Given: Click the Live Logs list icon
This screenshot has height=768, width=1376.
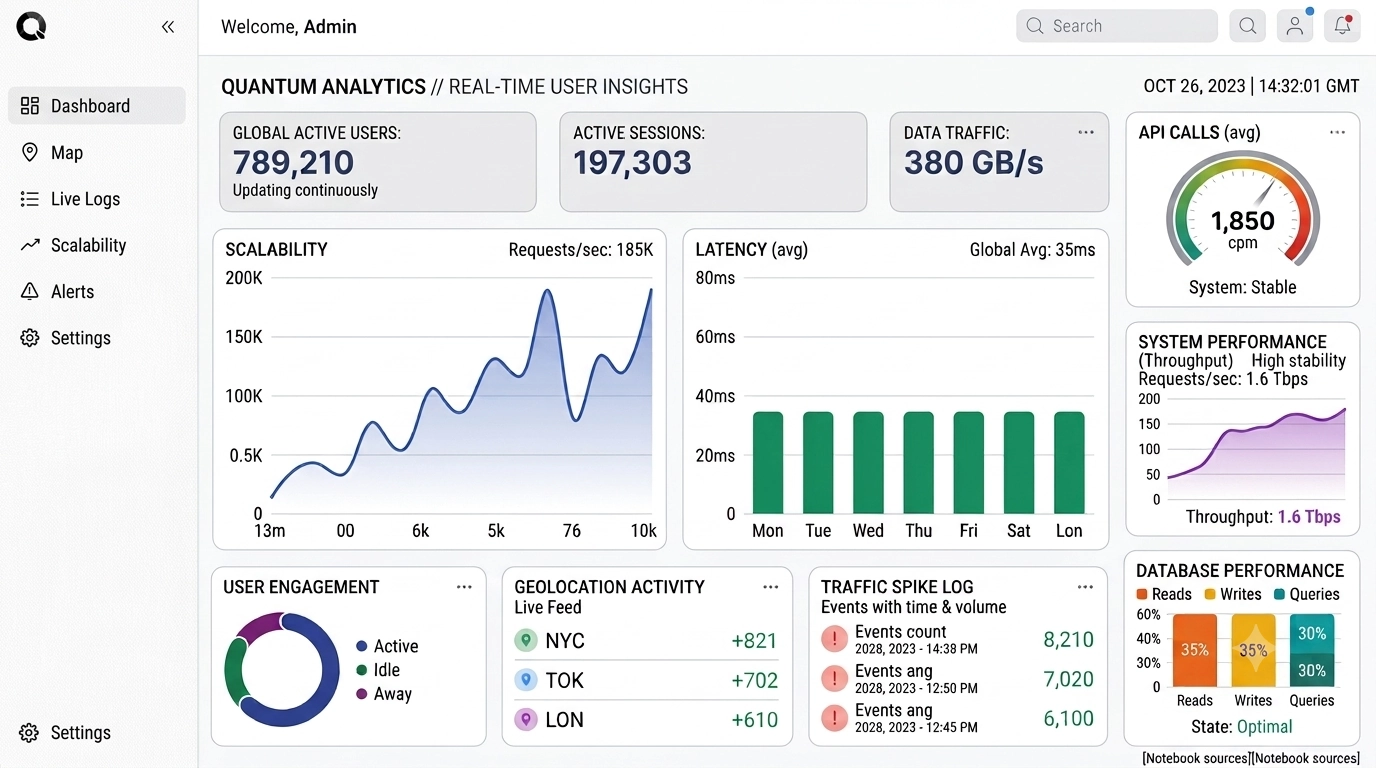Looking at the screenshot, I should [x=30, y=199].
